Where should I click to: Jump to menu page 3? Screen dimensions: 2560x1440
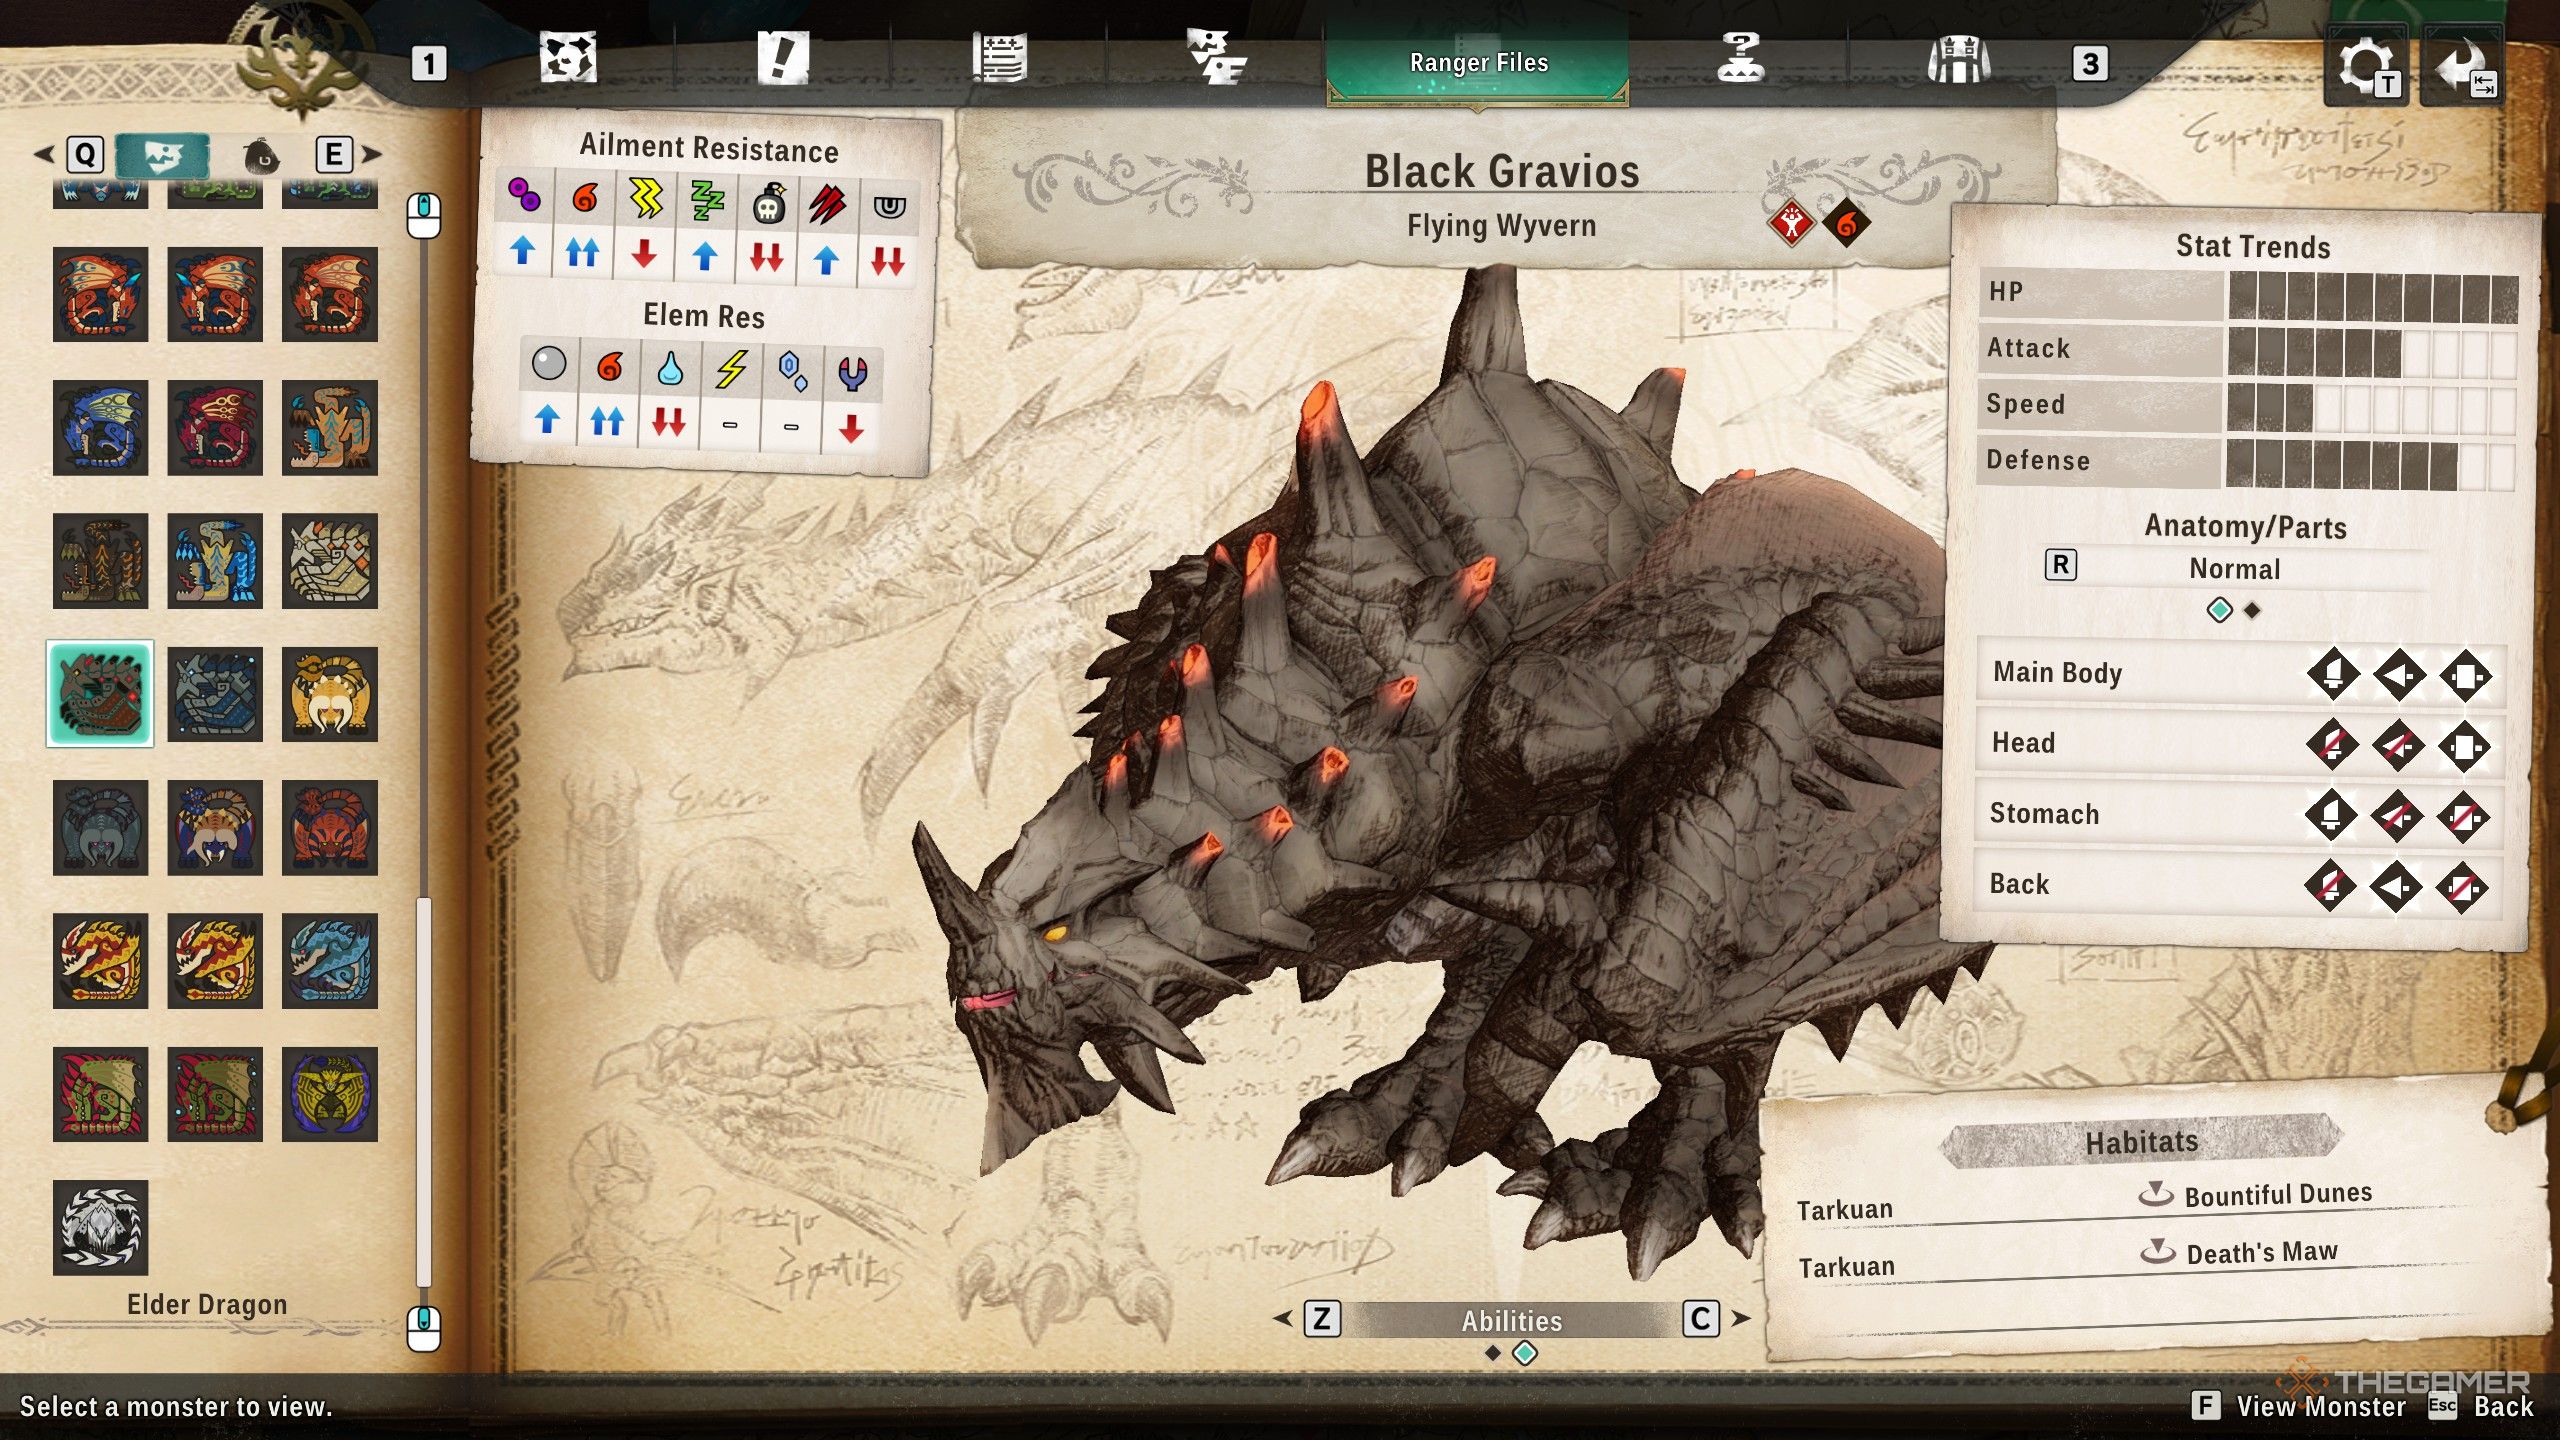[x=2090, y=64]
